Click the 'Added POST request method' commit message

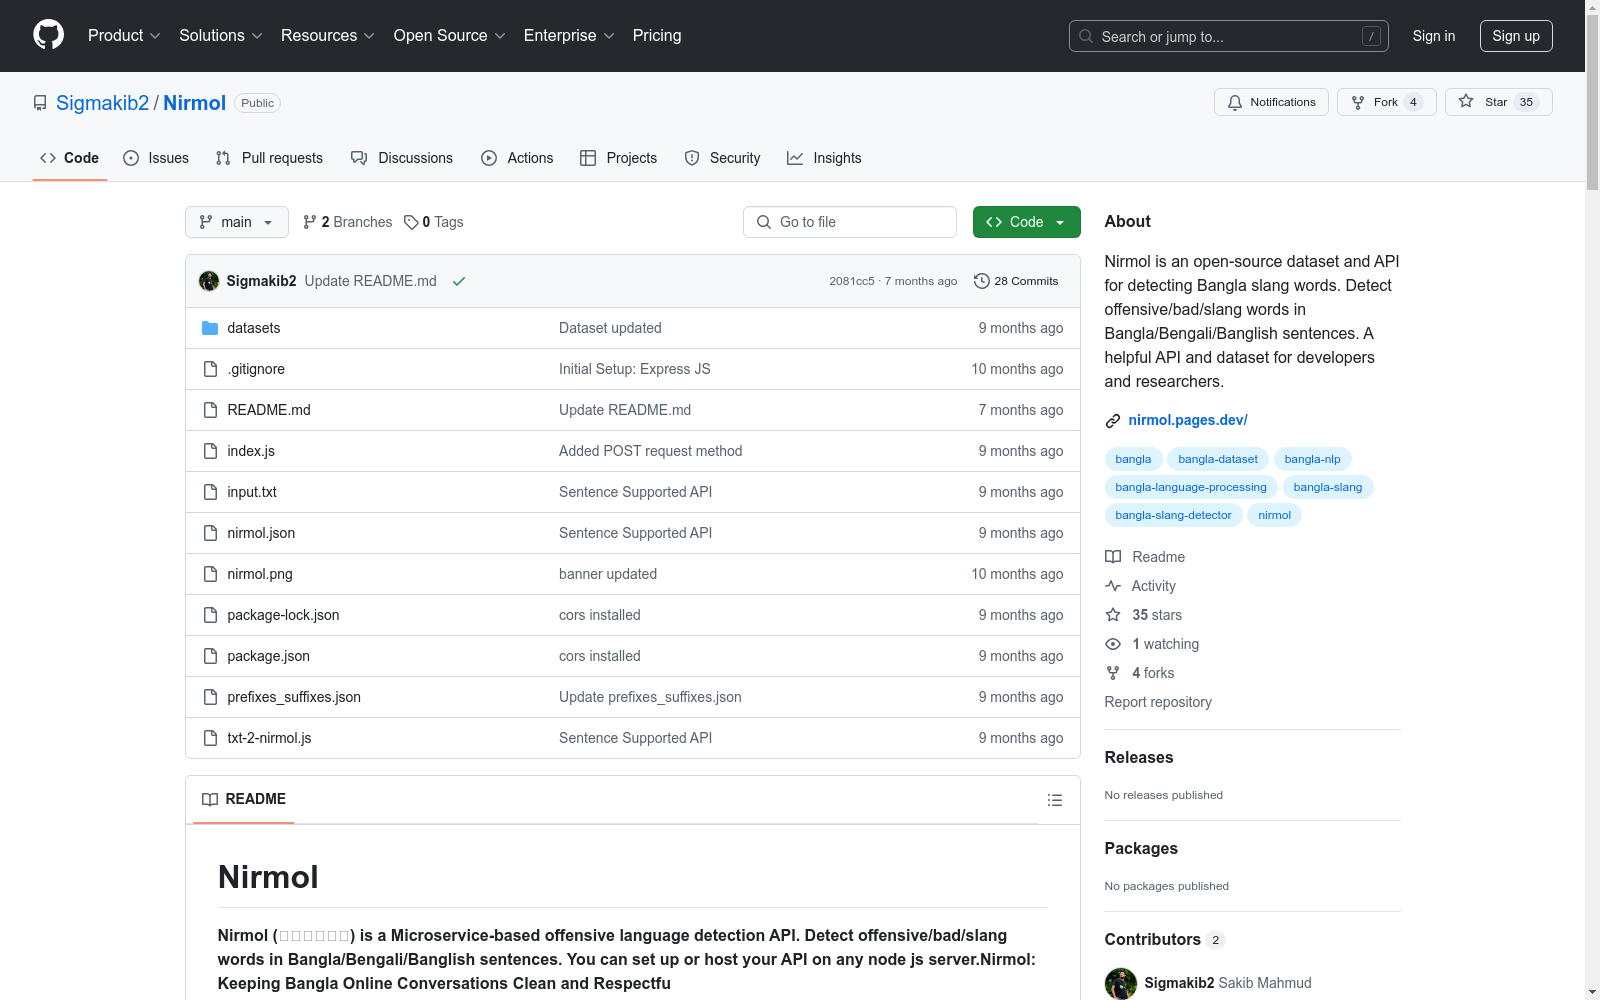[x=651, y=451]
